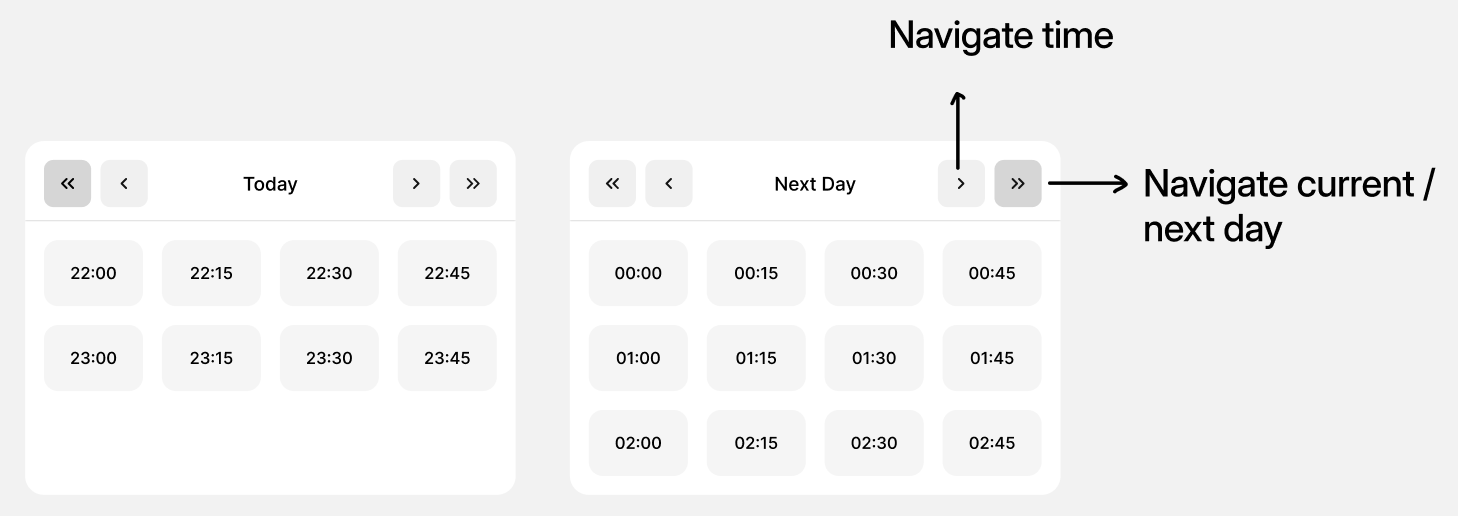Click double-right chevron in Today panel

pyautogui.click(x=473, y=184)
